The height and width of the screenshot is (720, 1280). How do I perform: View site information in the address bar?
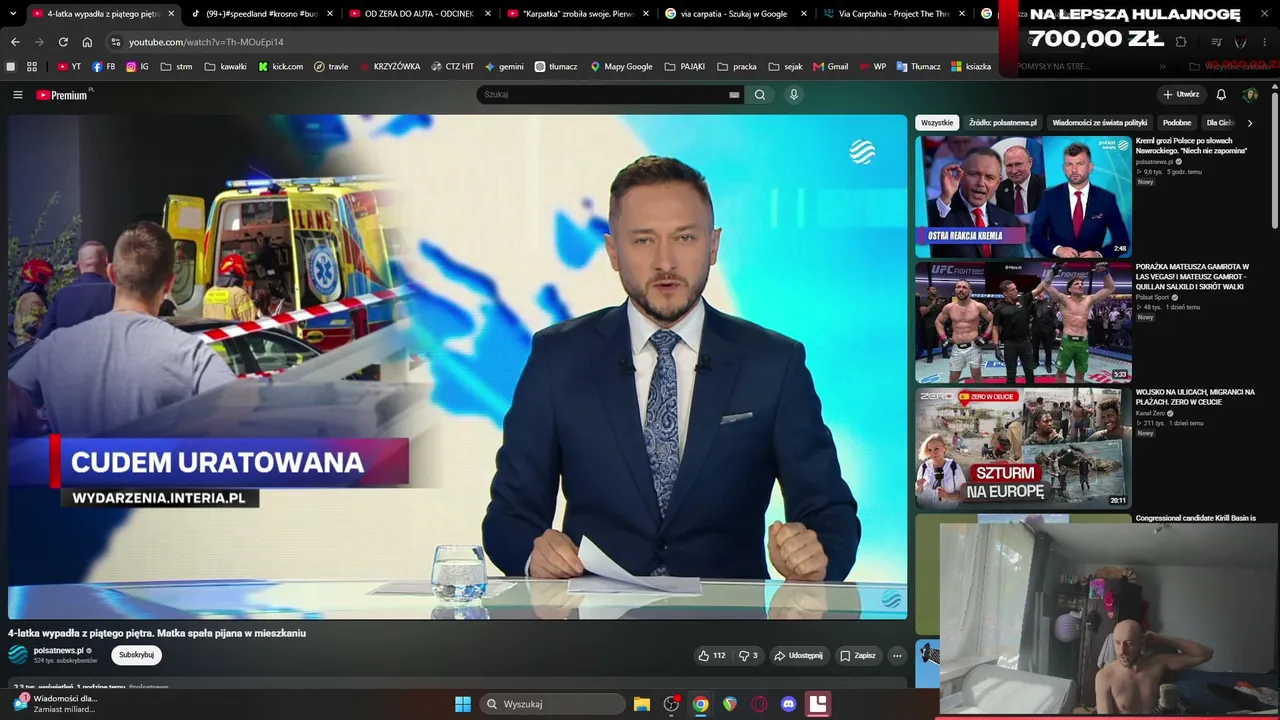pos(116,42)
